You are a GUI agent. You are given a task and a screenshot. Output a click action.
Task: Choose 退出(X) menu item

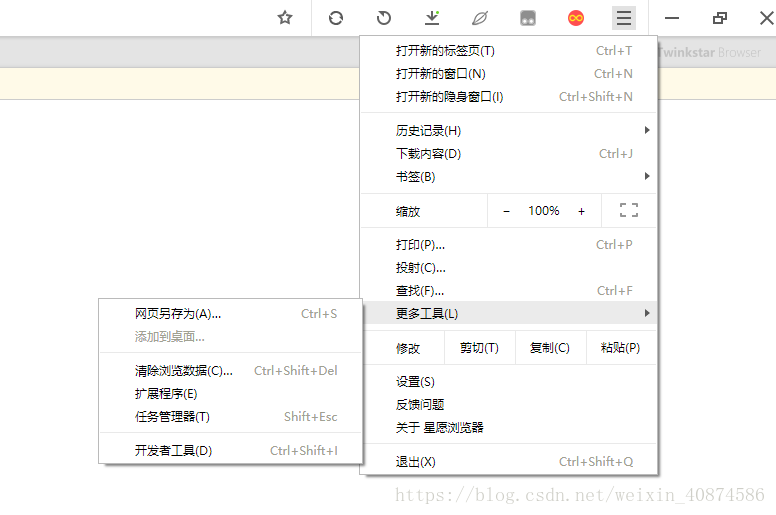tap(508, 462)
